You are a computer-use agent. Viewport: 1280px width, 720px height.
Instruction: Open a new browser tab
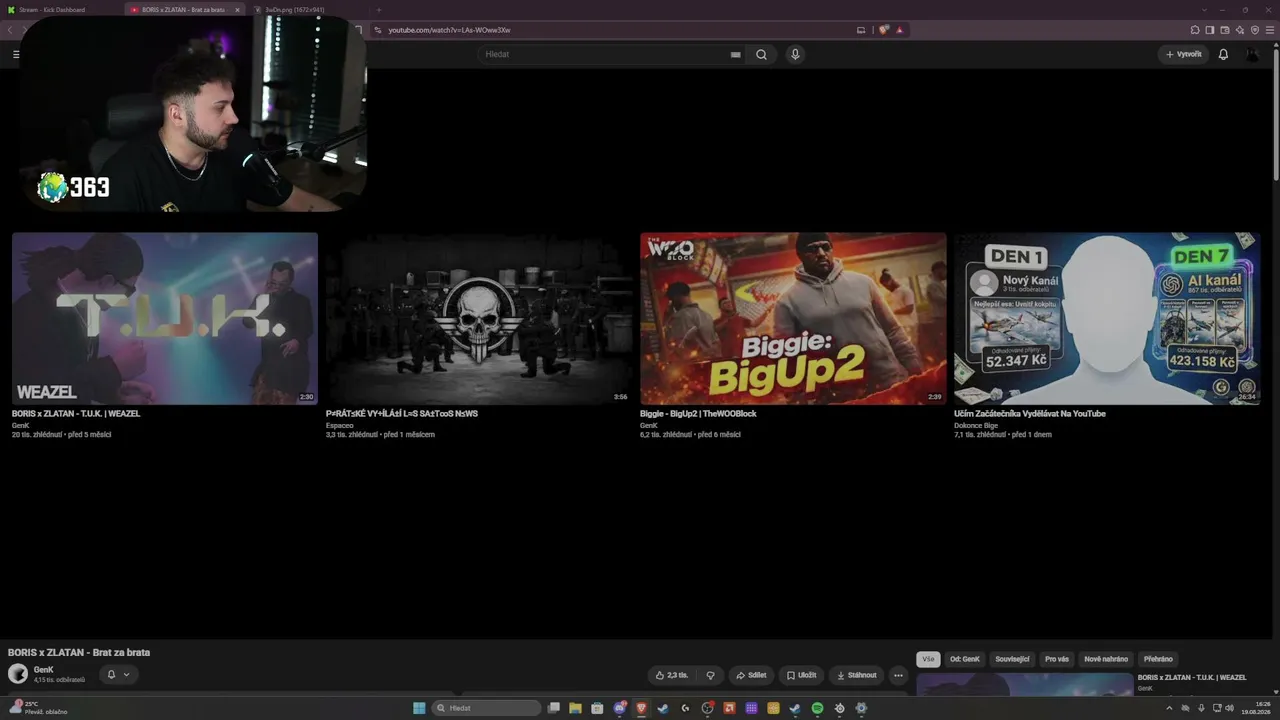[x=378, y=10]
